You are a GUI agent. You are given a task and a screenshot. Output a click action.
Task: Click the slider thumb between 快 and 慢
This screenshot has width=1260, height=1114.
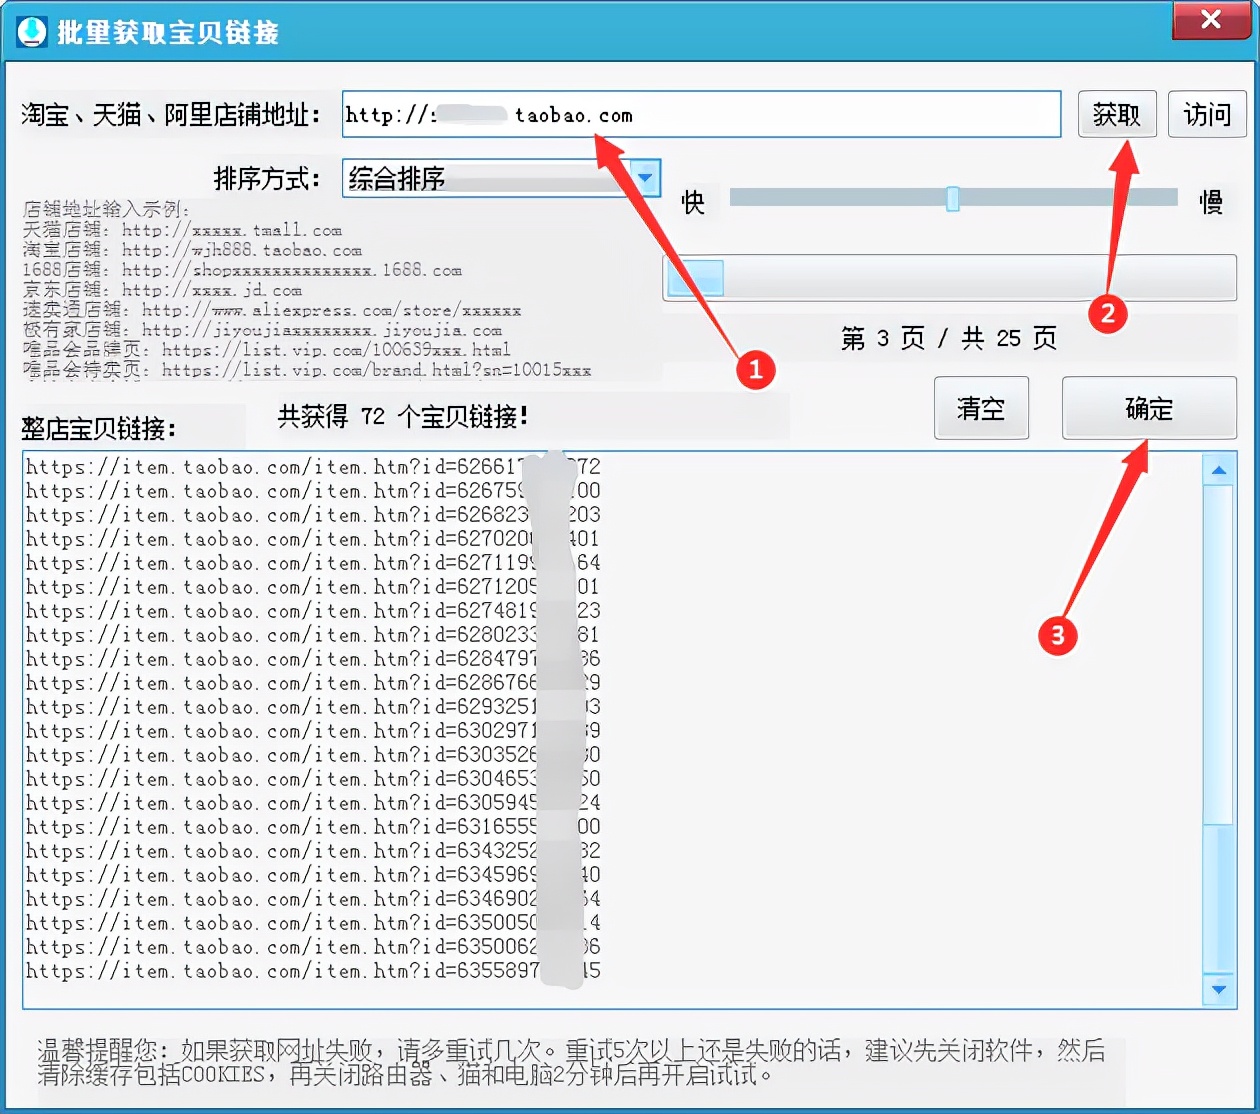pos(954,200)
